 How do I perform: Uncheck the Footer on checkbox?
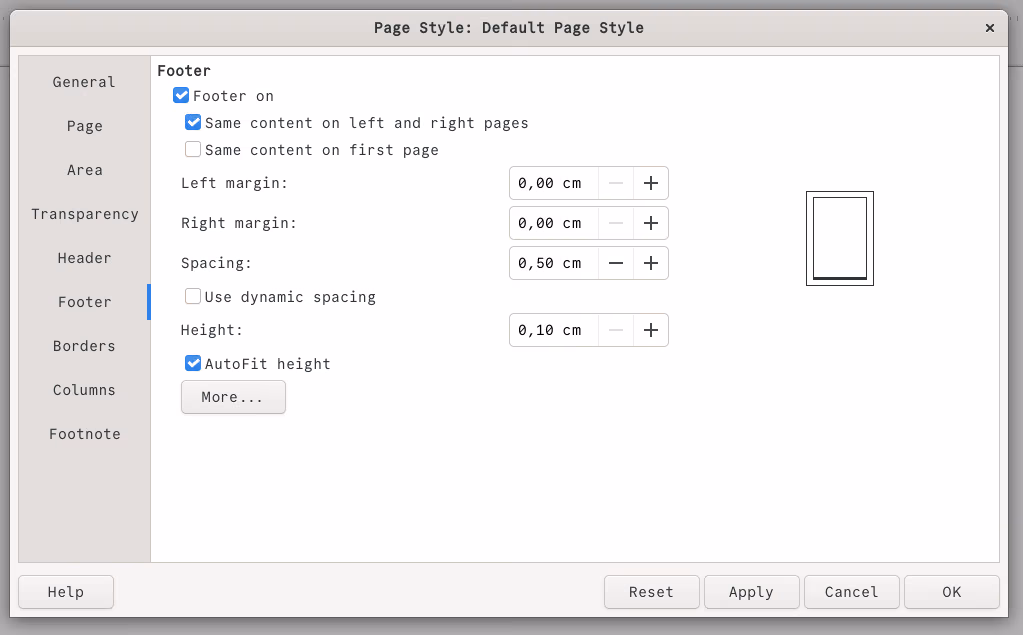tap(181, 95)
